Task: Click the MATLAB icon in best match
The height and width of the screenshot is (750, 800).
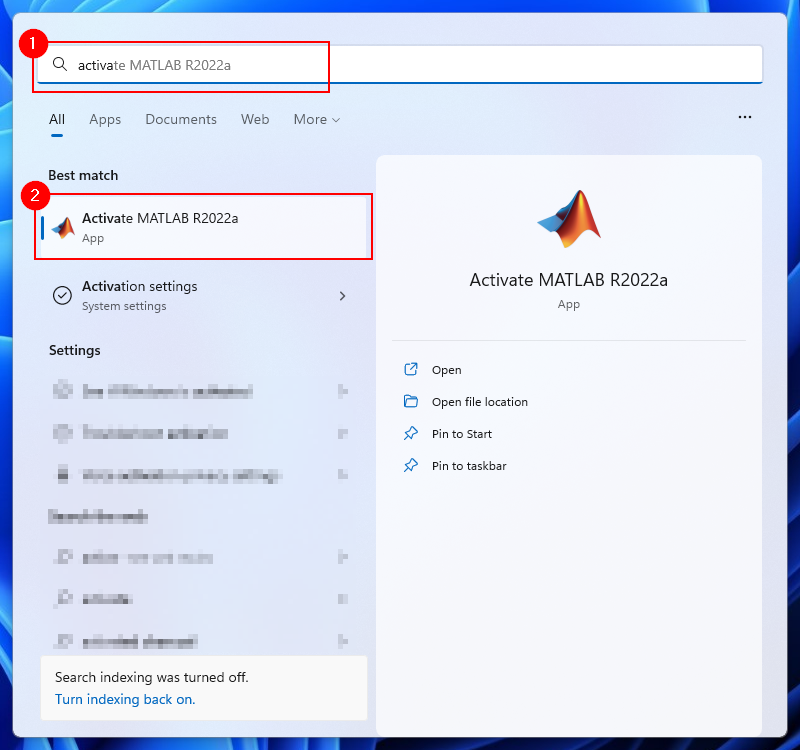Action: (x=64, y=228)
